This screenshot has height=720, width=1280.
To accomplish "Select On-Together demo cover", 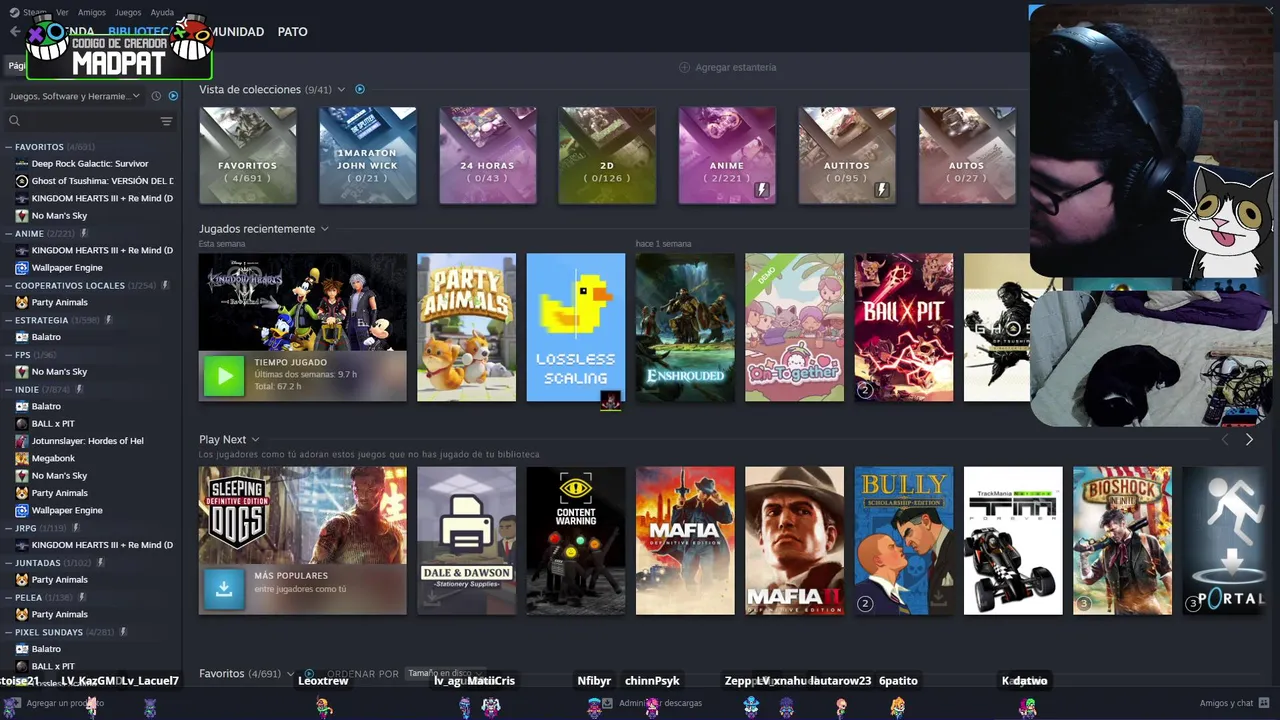I will tap(794, 327).
